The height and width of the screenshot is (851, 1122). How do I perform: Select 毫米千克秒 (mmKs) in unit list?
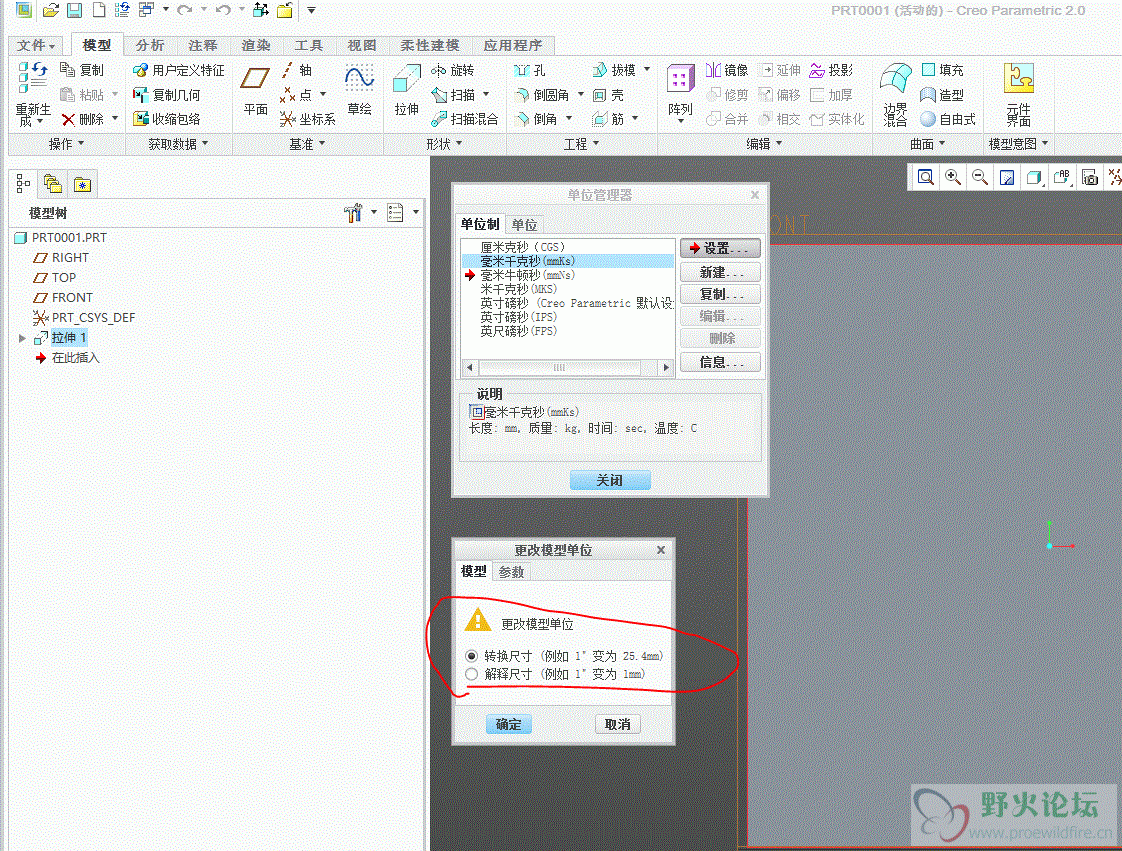[x=567, y=261]
